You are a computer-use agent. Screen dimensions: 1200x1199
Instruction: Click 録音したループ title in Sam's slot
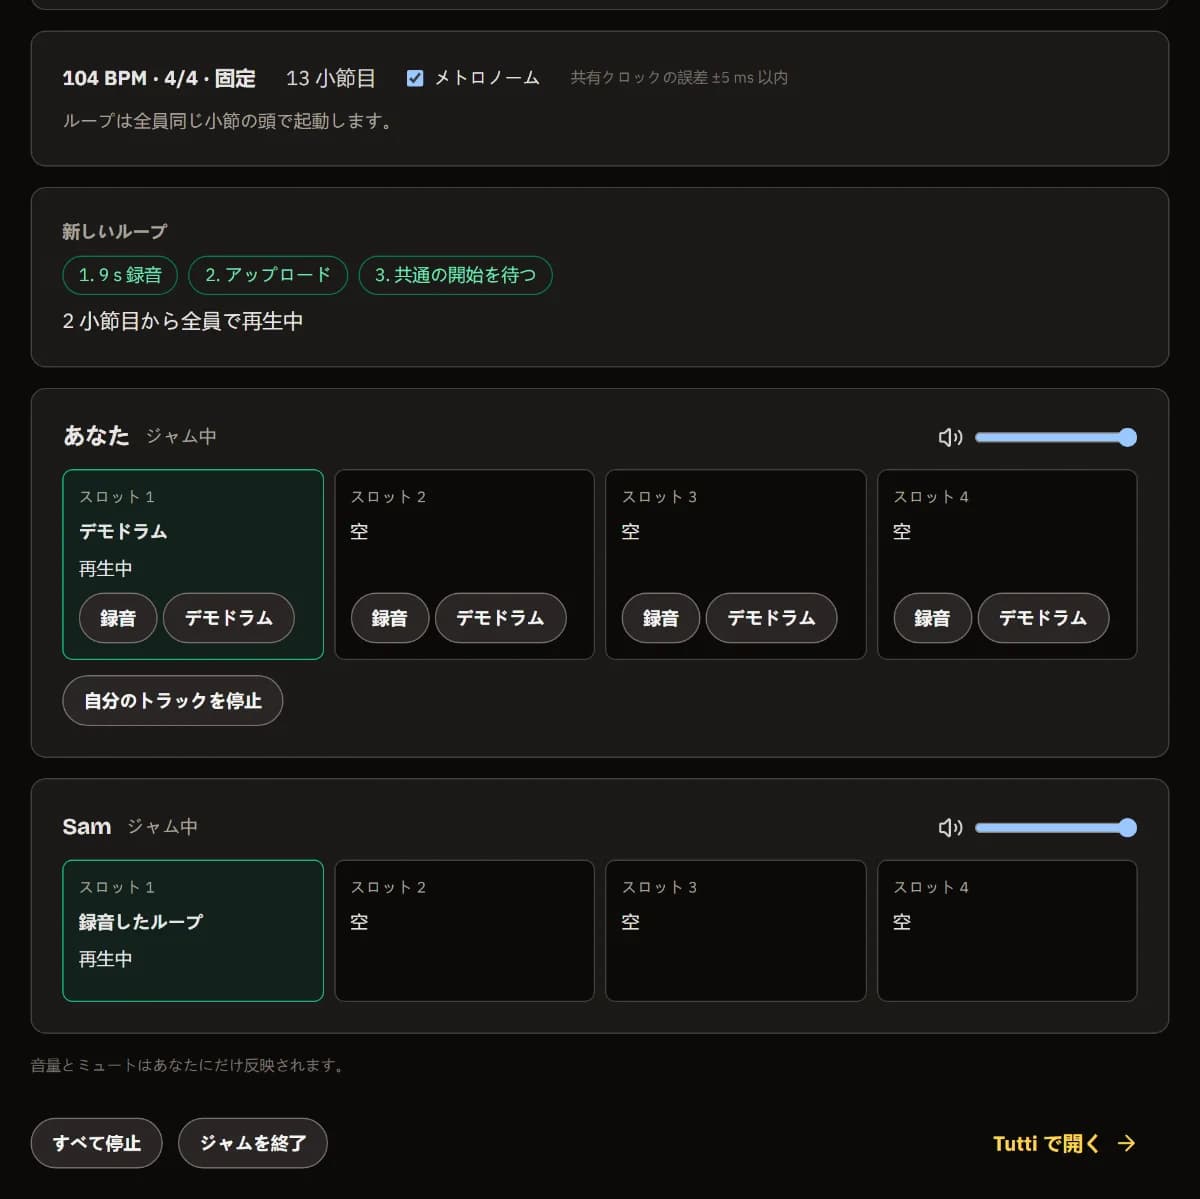click(x=141, y=922)
